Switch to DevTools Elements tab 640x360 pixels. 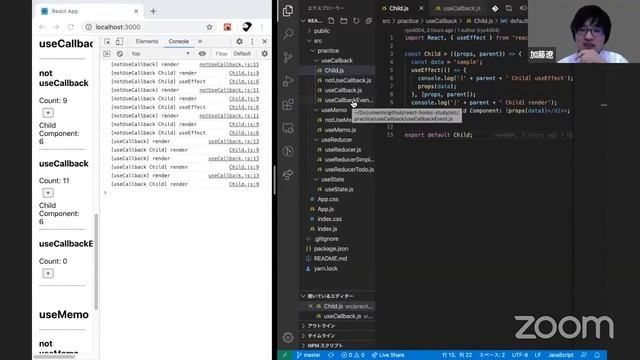[147, 41]
